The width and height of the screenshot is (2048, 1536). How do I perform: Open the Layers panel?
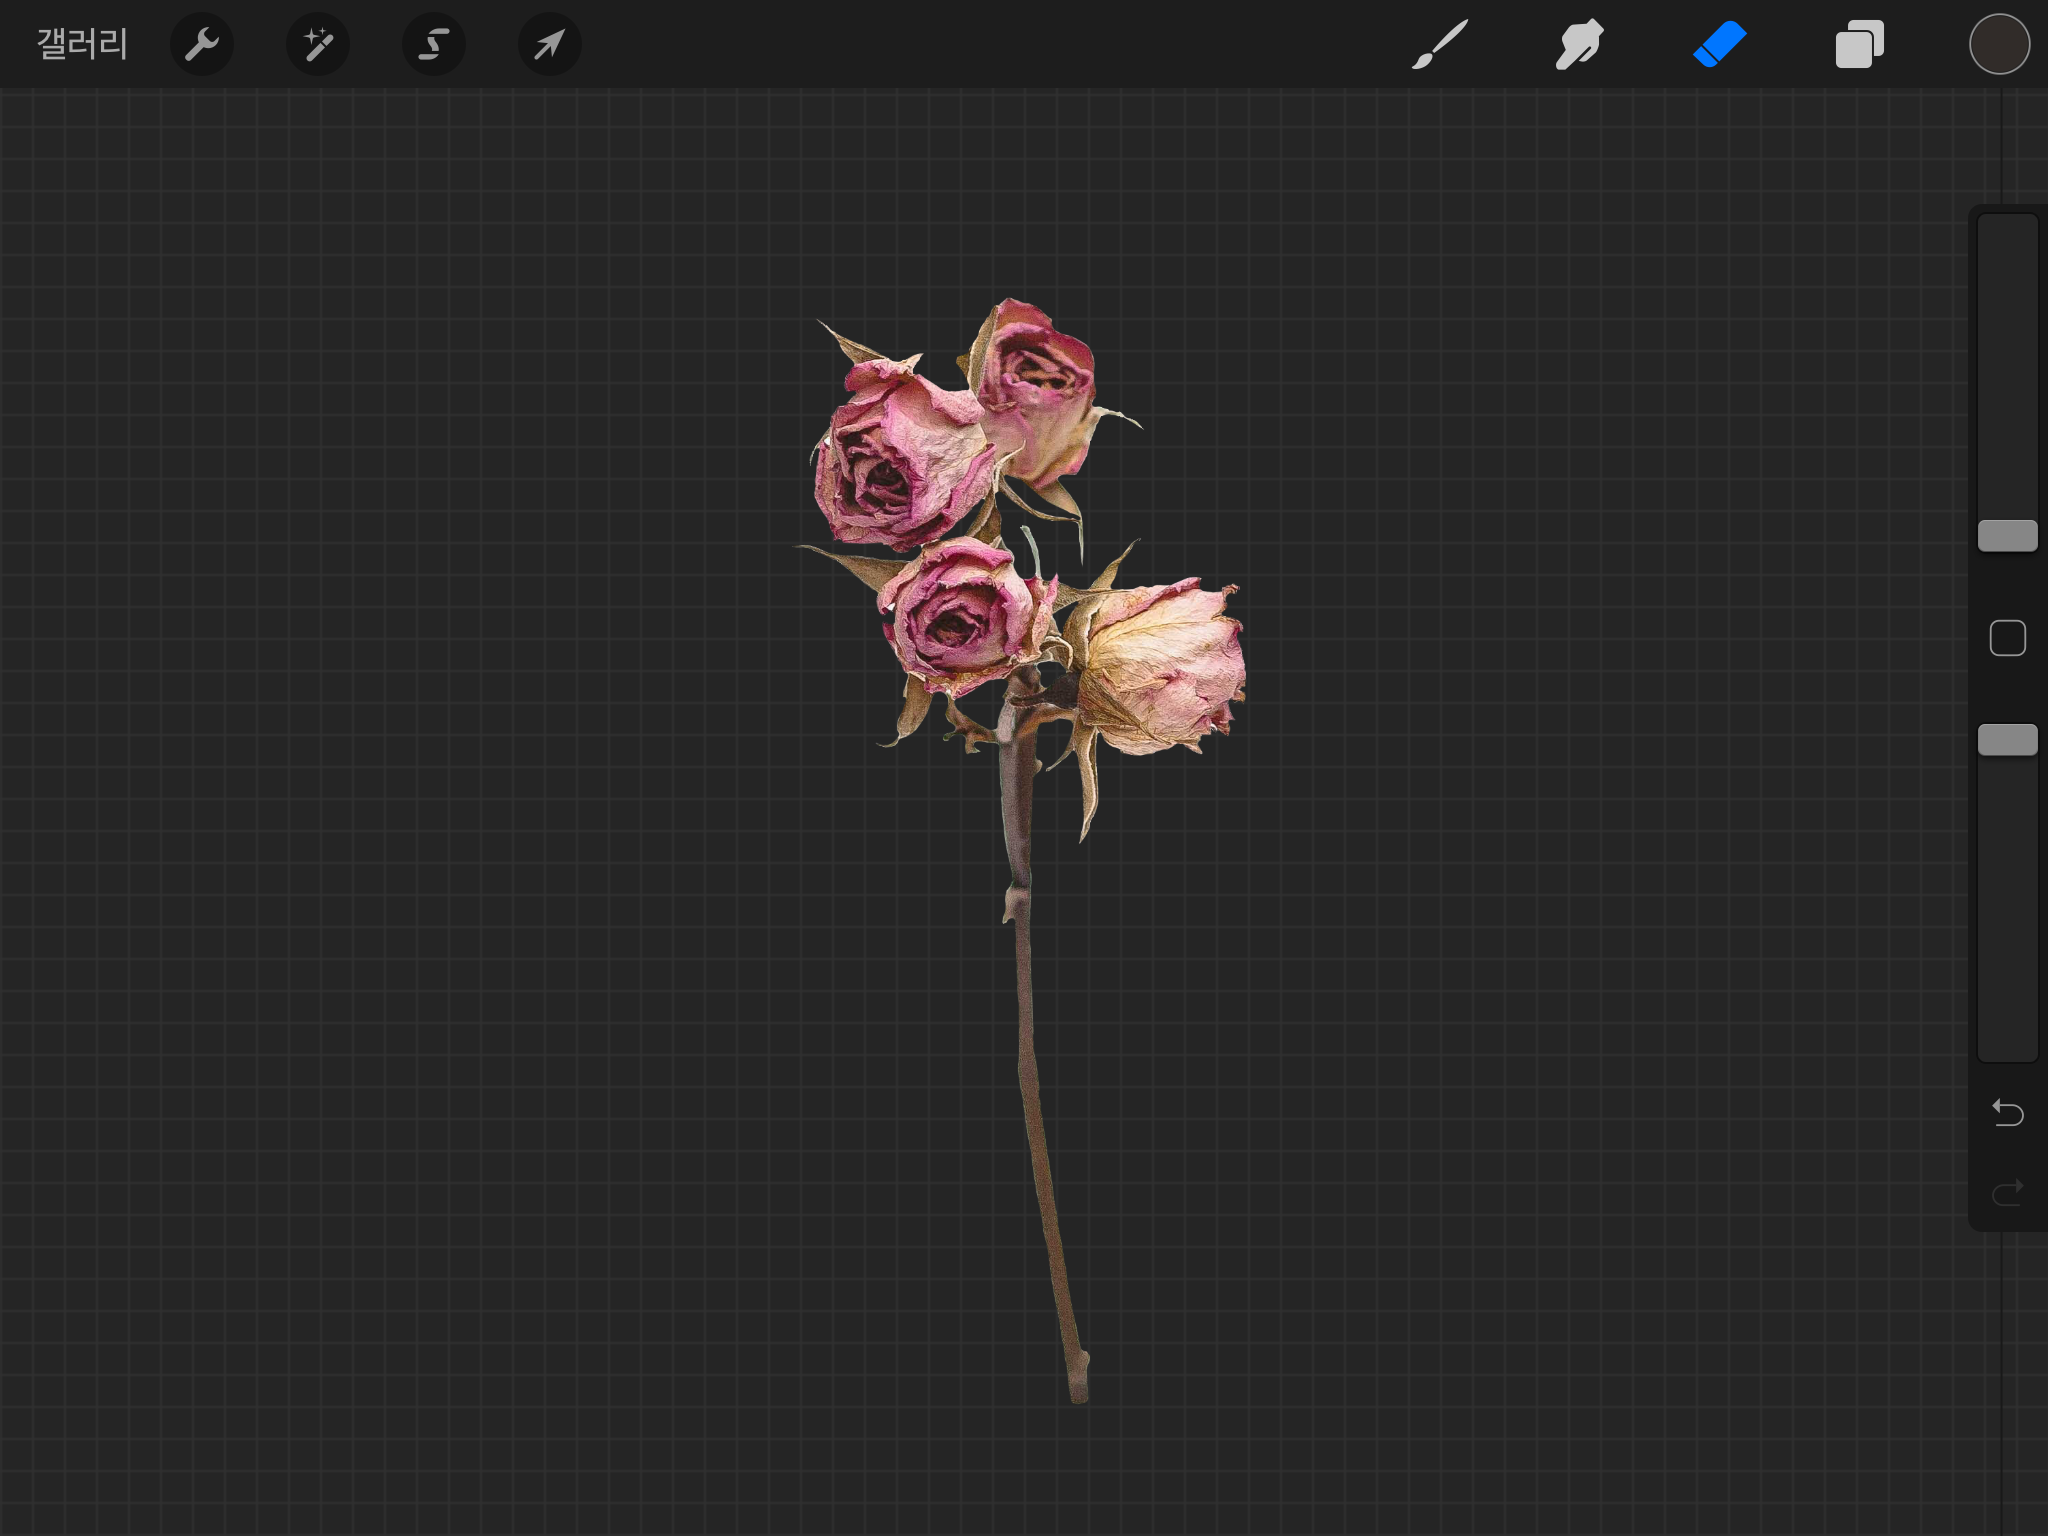tap(1859, 45)
